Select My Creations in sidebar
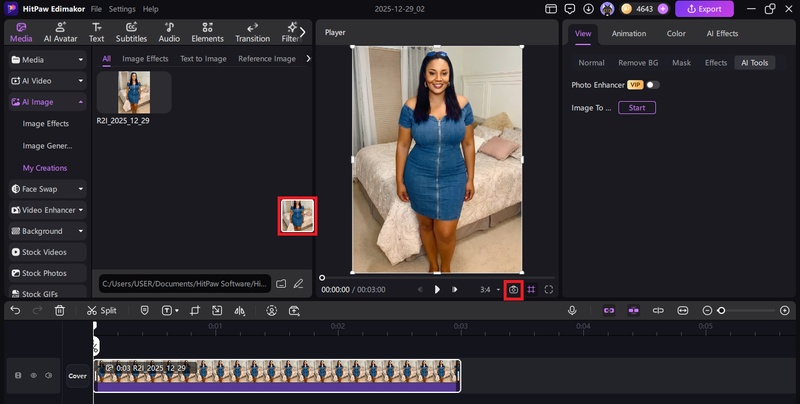The height and width of the screenshot is (404, 800). pyautogui.click(x=45, y=168)
